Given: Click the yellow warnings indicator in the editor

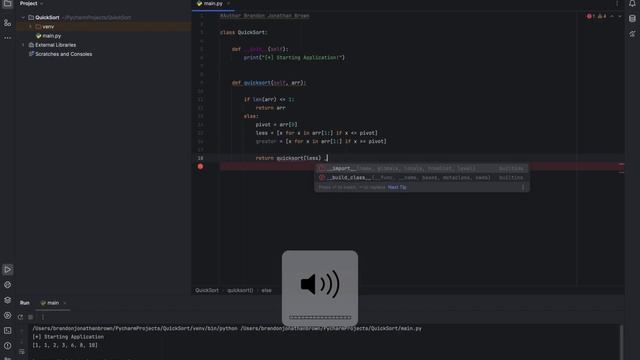Looking at the screenshot, I should pos(602,16).
